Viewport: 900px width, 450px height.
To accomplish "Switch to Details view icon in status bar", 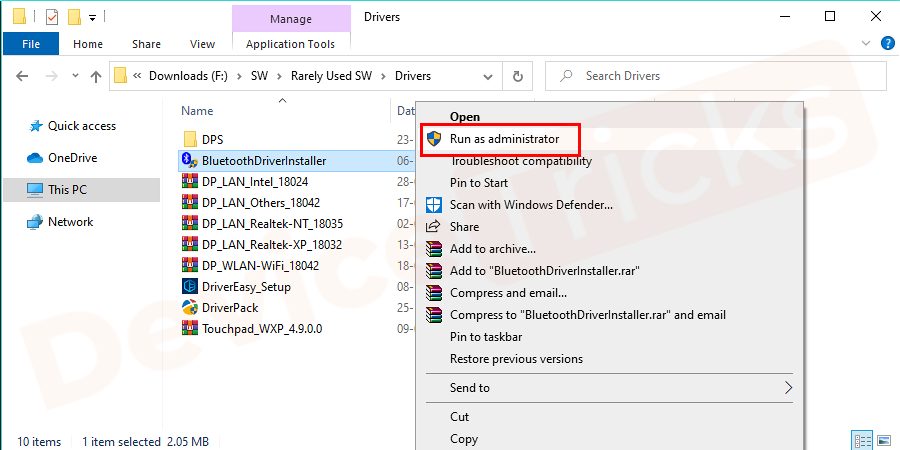I will pyautogui.click(x=862, y=441).
